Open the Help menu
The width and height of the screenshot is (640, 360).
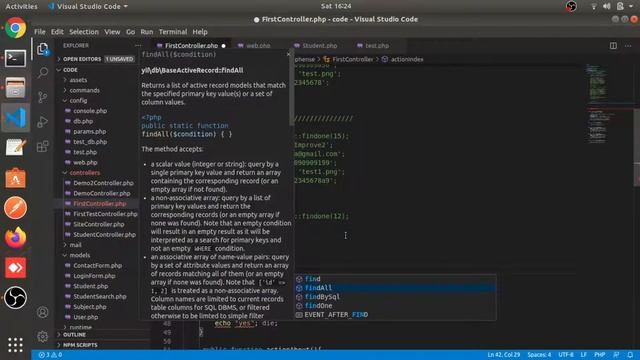[200, 32]
